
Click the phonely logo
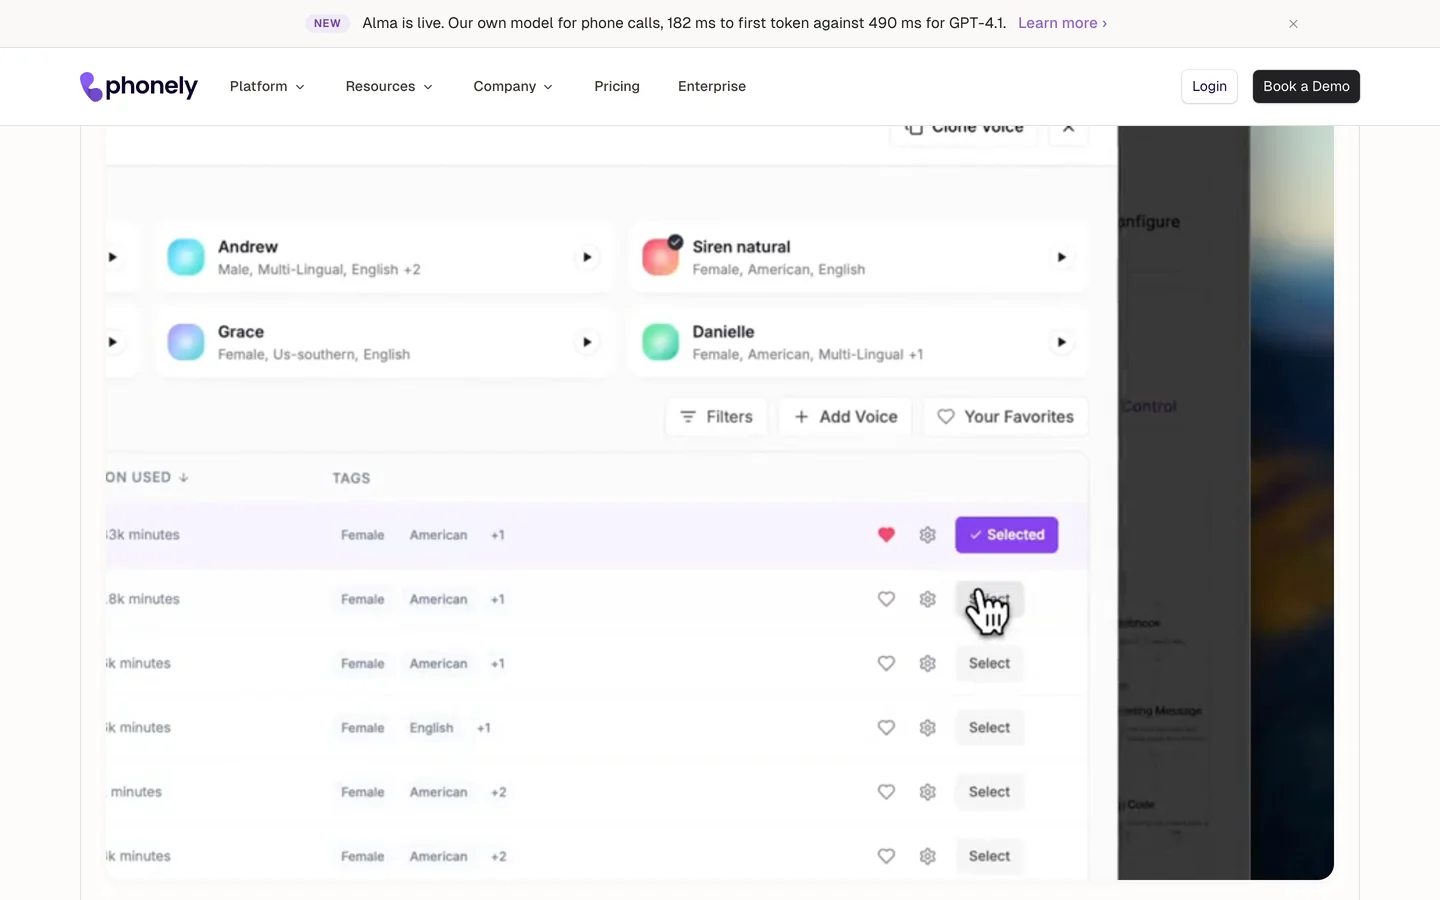[139, 87]
